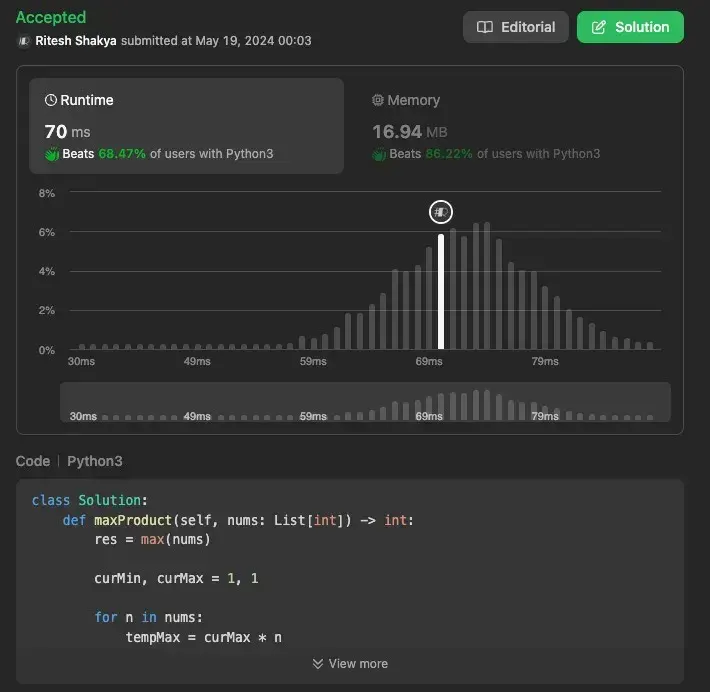Select the highlighted white bar in chart

coord(441,292)
